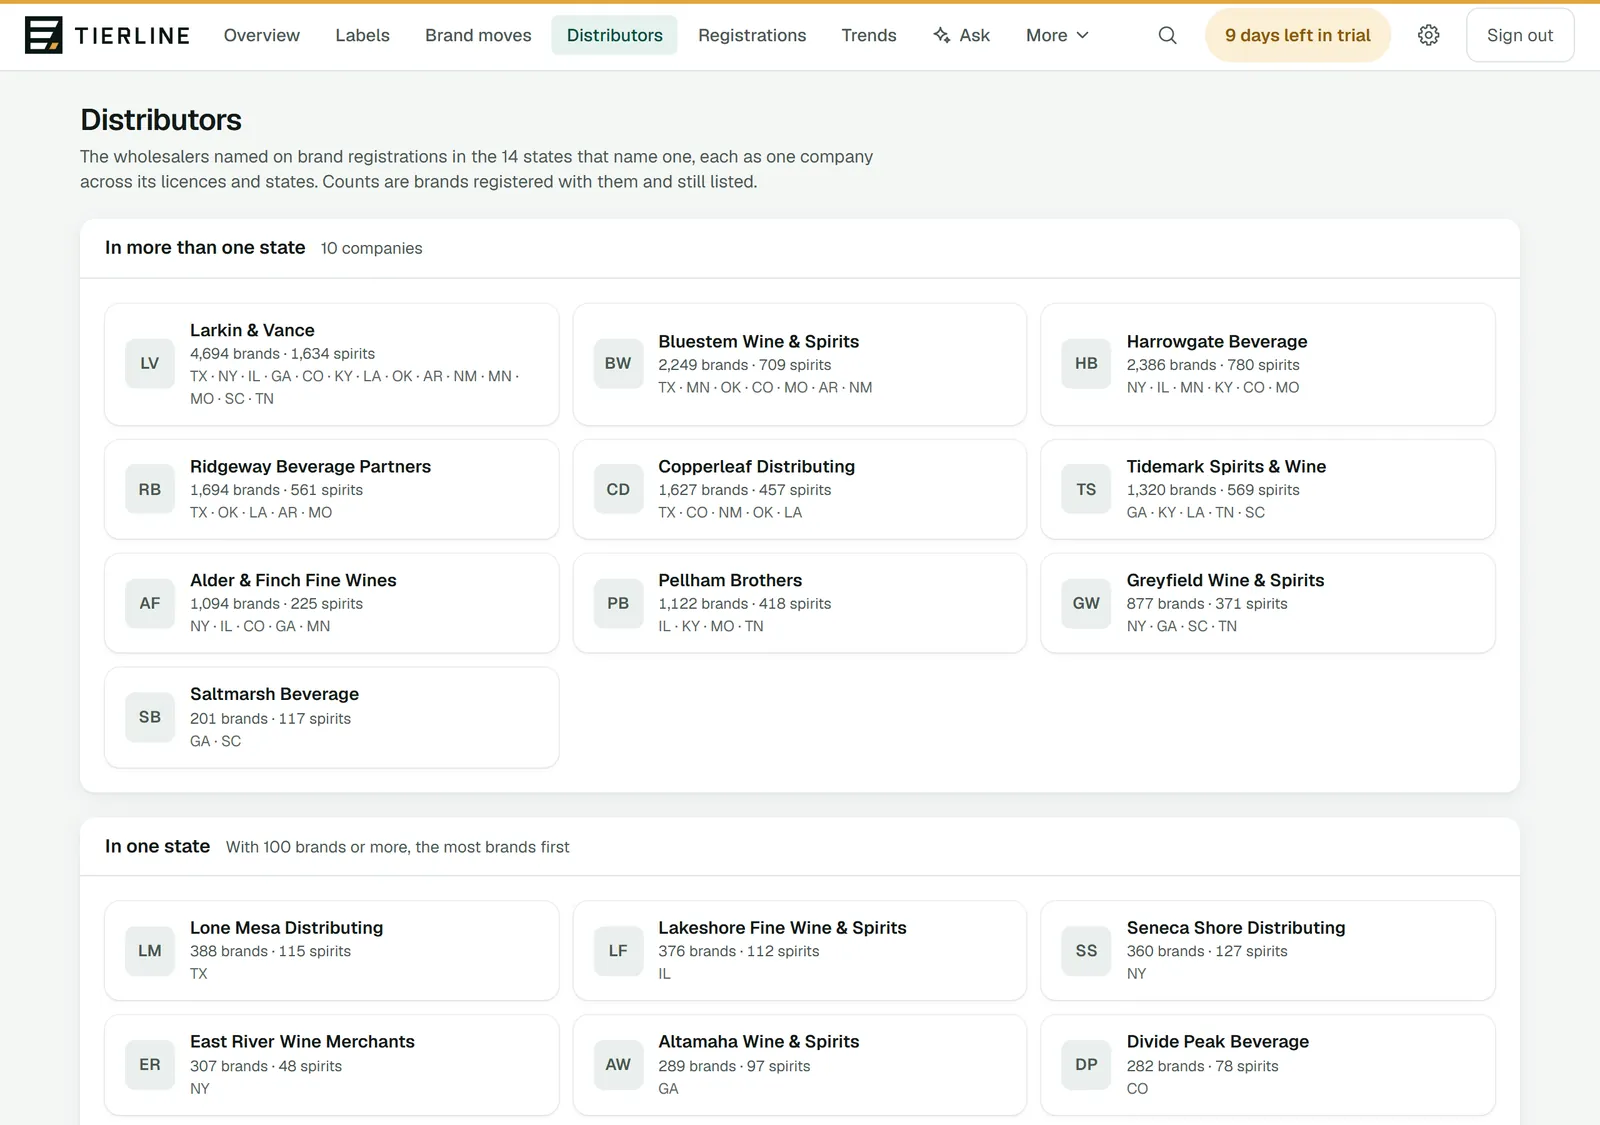
Task: Open Harrowgate Beverage distributor
Action: coord(1268,364)
